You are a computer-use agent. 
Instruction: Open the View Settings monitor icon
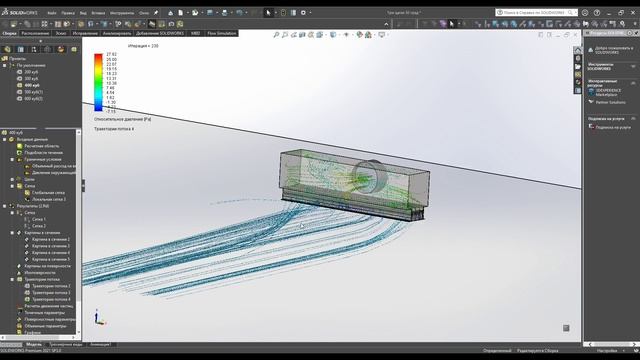(382, 35)
